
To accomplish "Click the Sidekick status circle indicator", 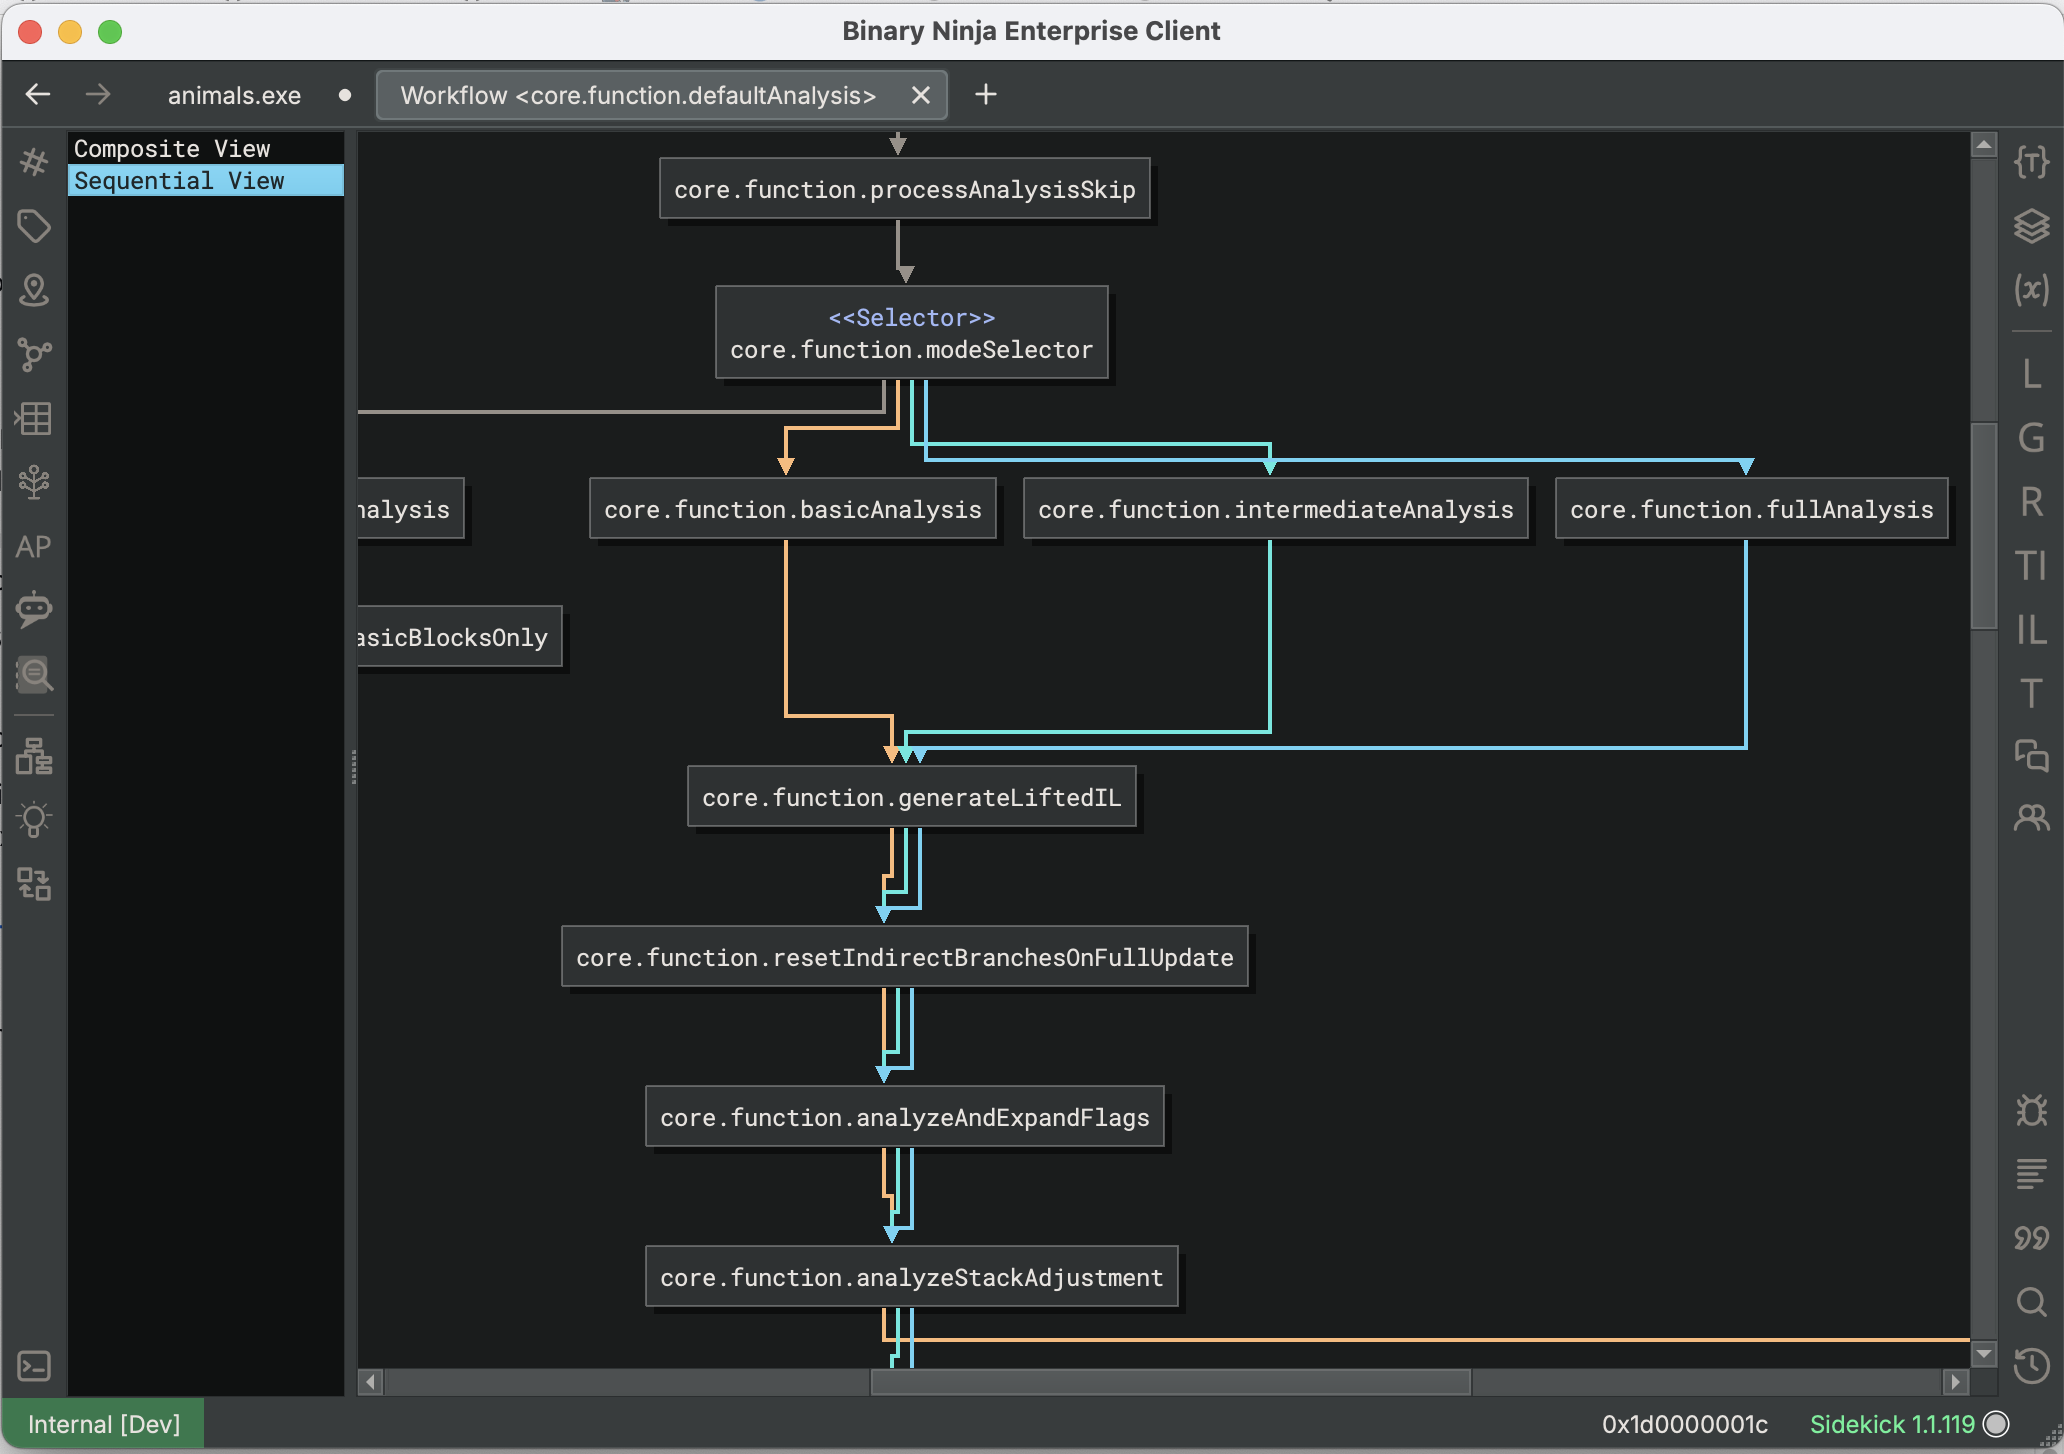I will 1996,1424.
